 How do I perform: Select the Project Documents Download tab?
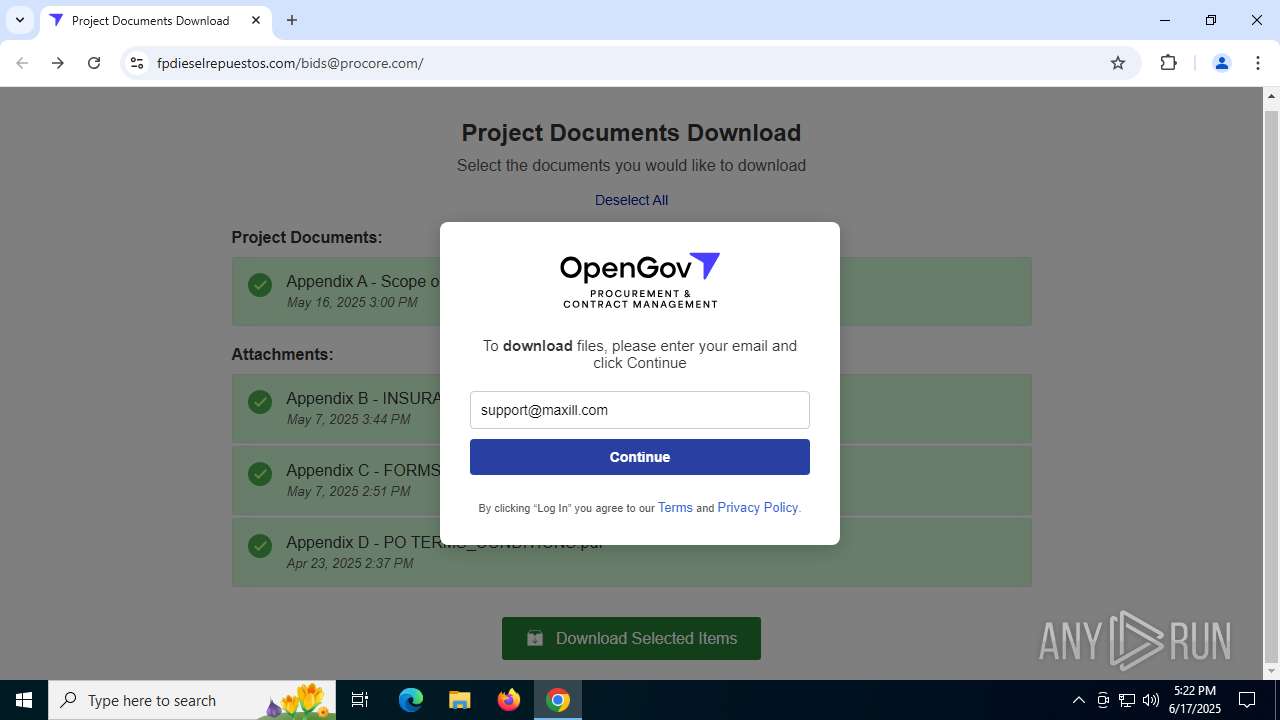pyautogui.click(x=155, y=21)
